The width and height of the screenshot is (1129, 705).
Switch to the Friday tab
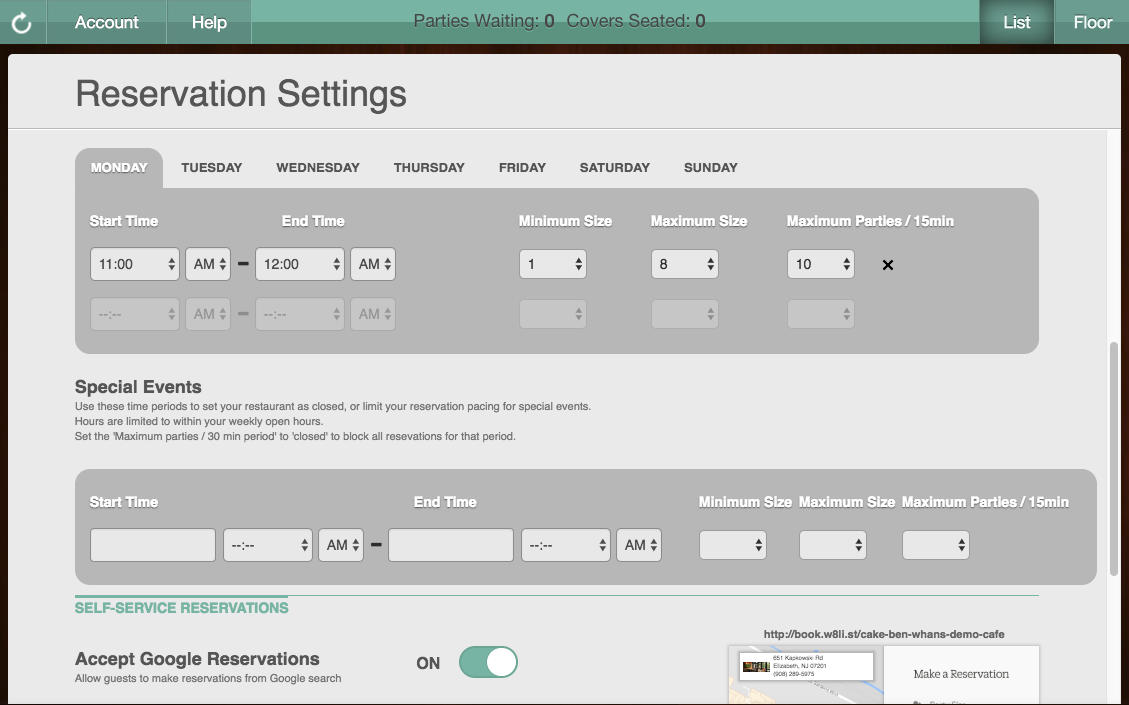tap(522, 168)
